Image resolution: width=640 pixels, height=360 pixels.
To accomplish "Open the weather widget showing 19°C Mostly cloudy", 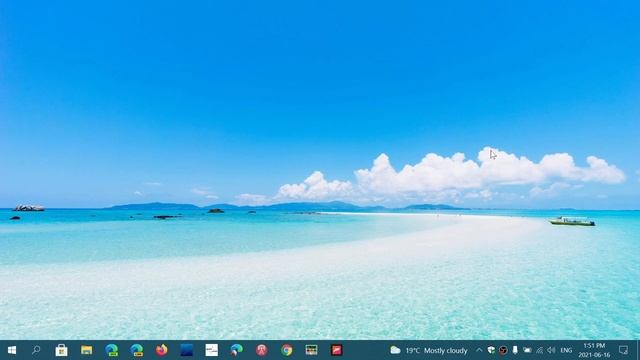I will coord(429,350).
